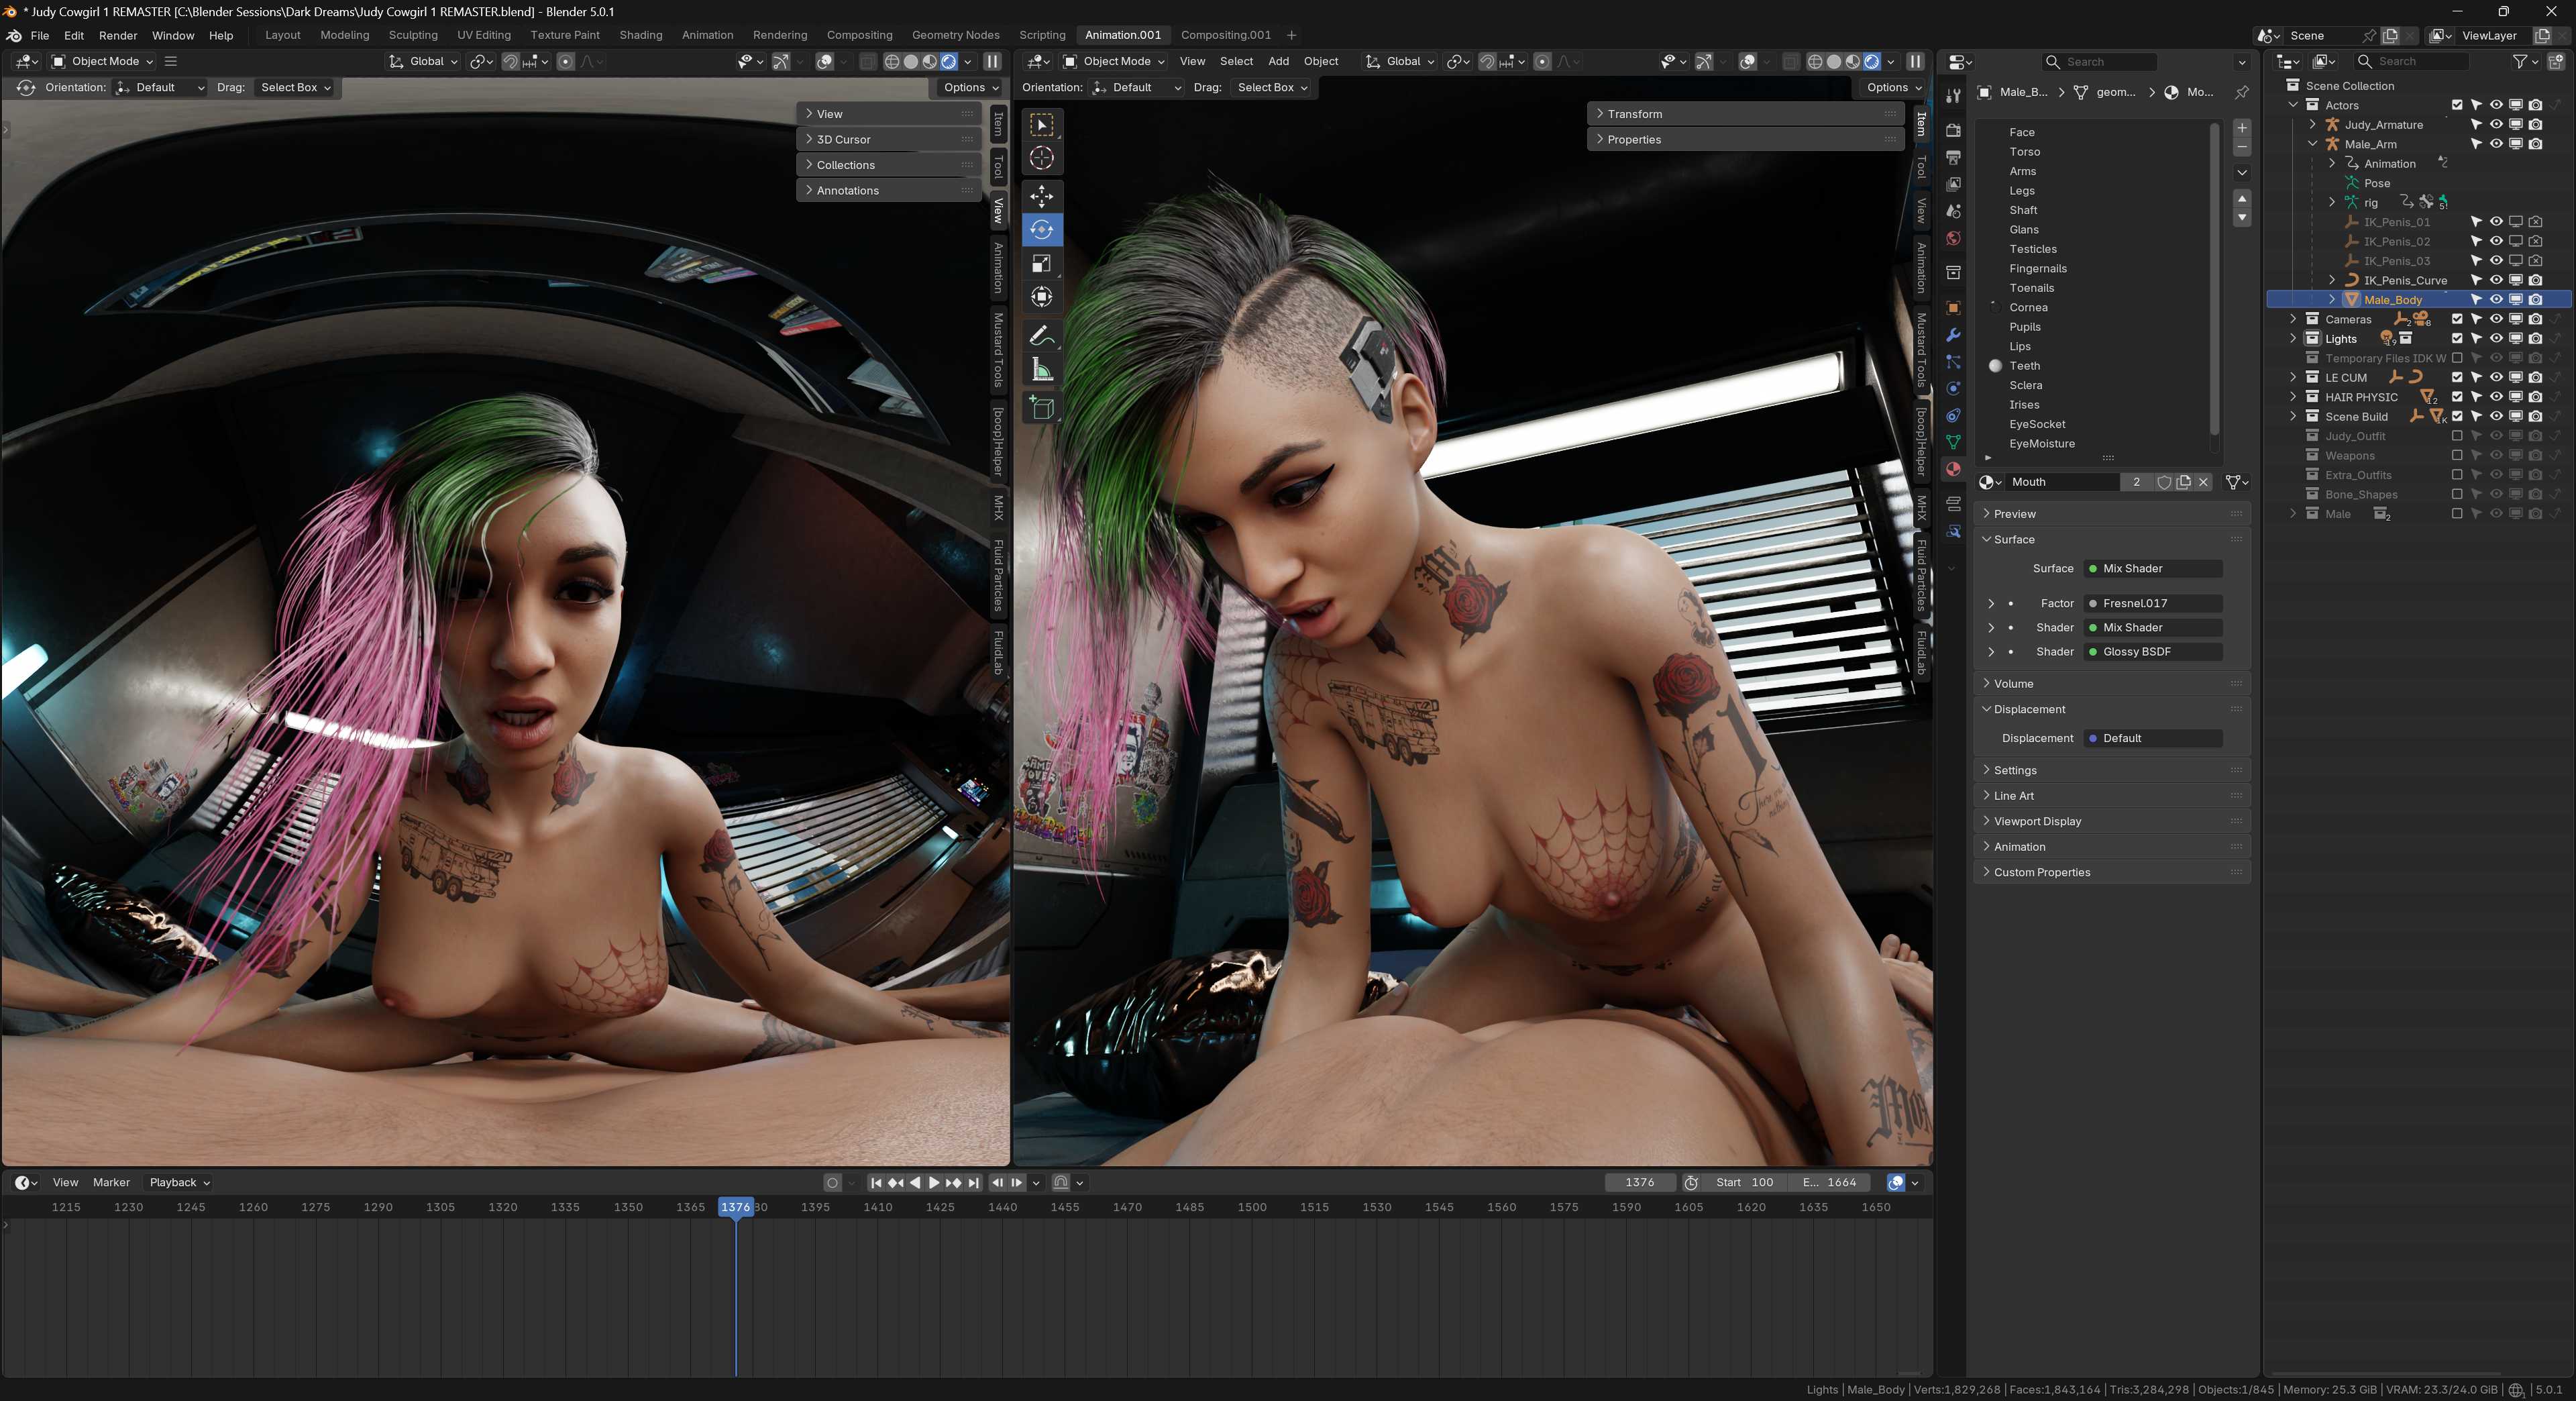Click the Fresnel.017 factor button
This screenshot has height=1401, width=2576.
2153,604
